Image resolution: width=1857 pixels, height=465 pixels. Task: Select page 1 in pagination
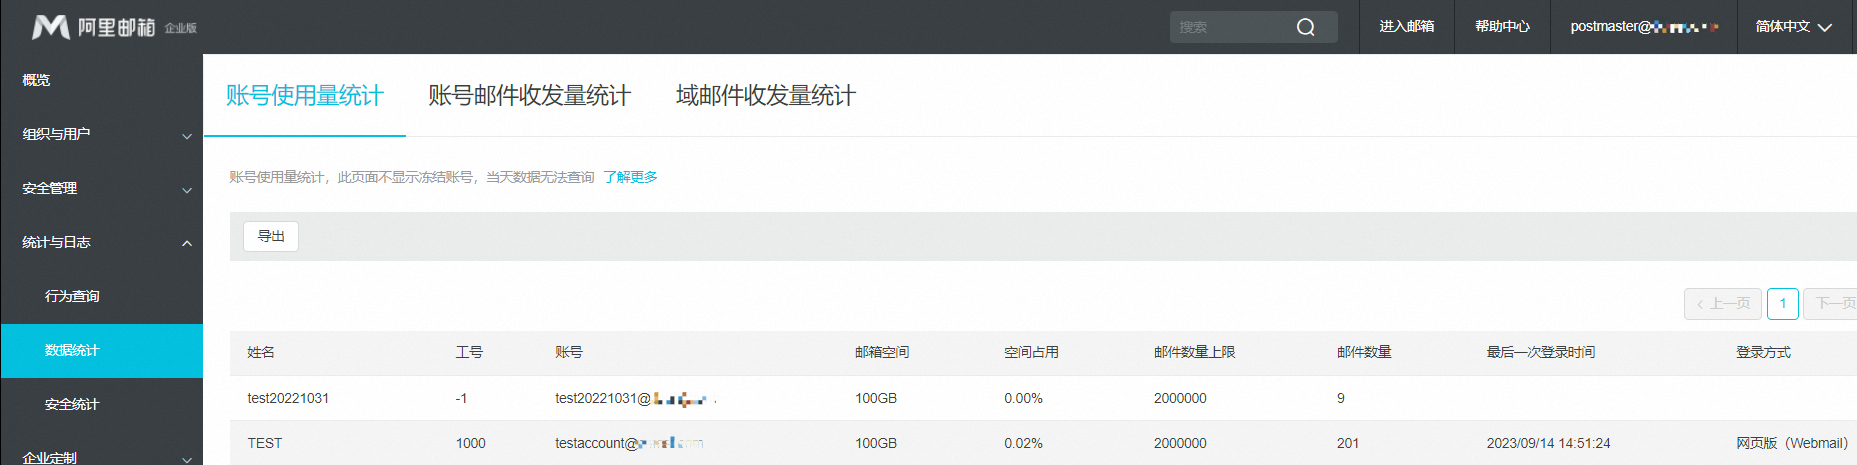[x=1783, y=304]
